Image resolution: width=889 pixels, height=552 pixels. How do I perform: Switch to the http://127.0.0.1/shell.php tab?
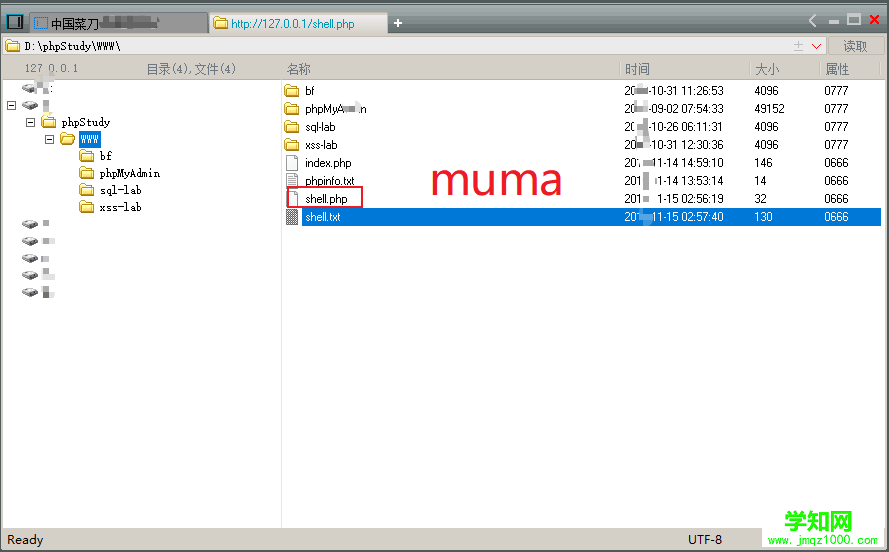click(298, 23)
